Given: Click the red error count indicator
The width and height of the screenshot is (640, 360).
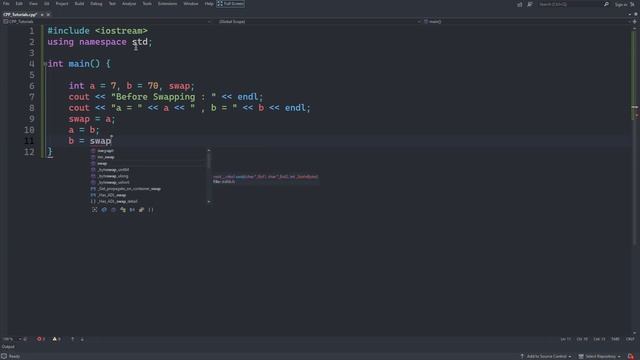Looking at the screenshot, I should (x=41, y=339).
